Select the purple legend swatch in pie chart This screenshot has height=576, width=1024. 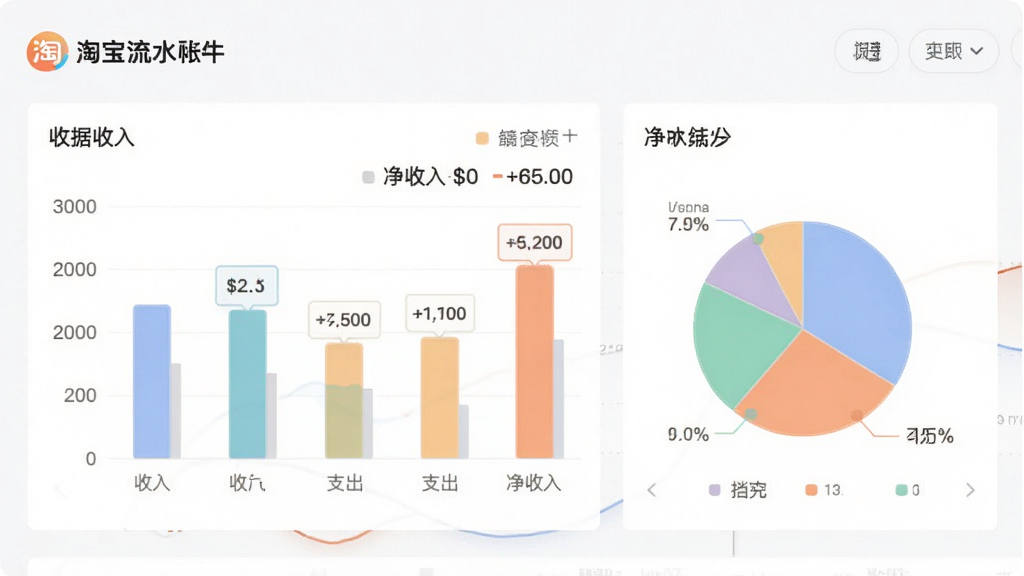pyautogui.click(x=714, y=490)
